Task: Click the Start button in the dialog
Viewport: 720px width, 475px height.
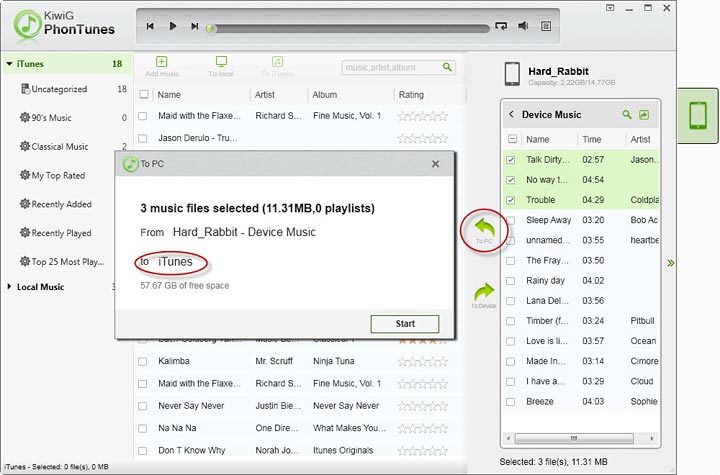Action: tap(405, 324)
